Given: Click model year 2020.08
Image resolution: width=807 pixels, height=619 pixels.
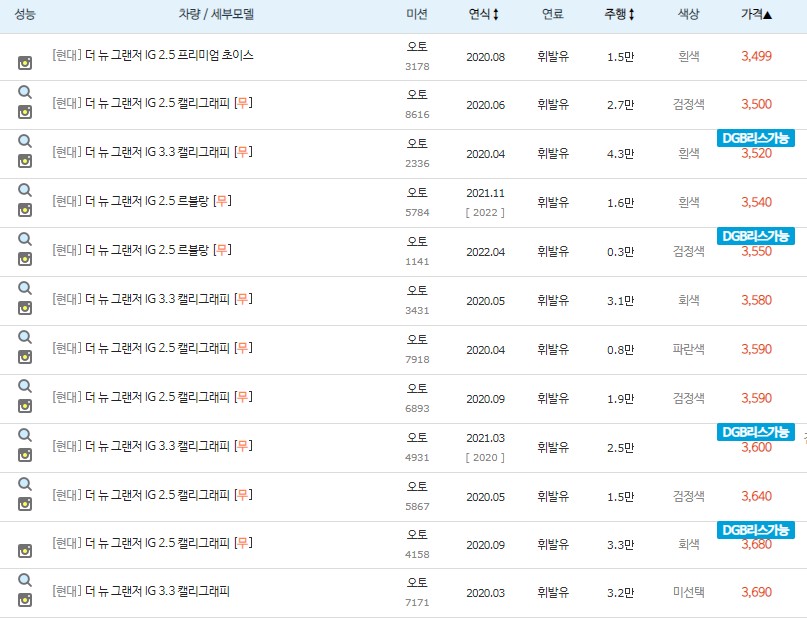Looking at the screenshot, I should [485, 57].
